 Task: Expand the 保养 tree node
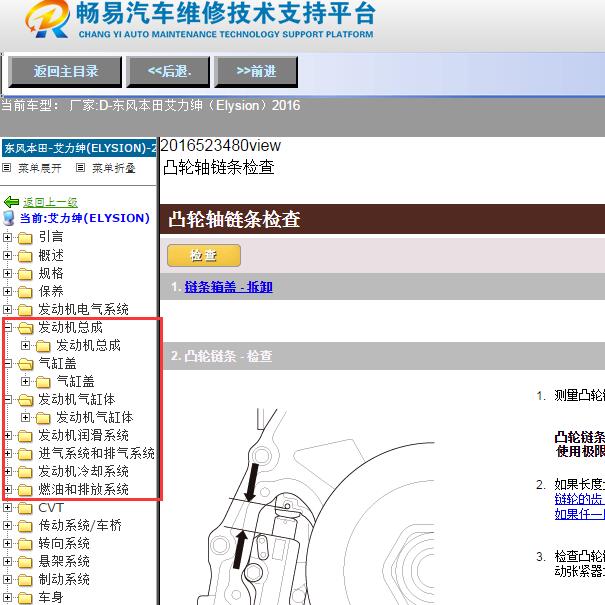pos(7,291)
